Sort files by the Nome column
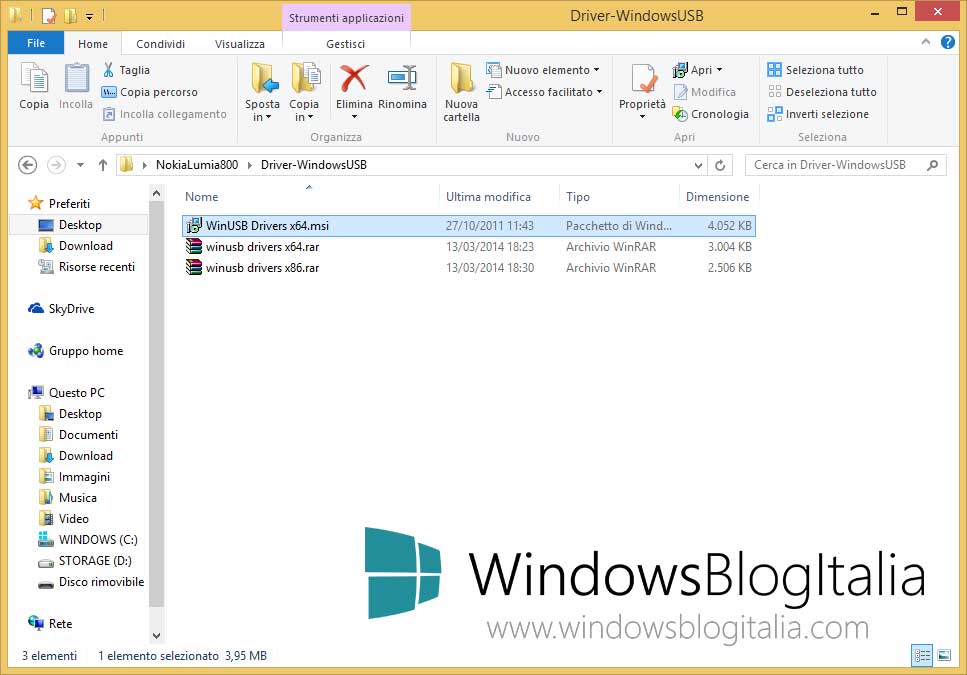The height and width of the screenshot is (675, 967). [310, 197]
